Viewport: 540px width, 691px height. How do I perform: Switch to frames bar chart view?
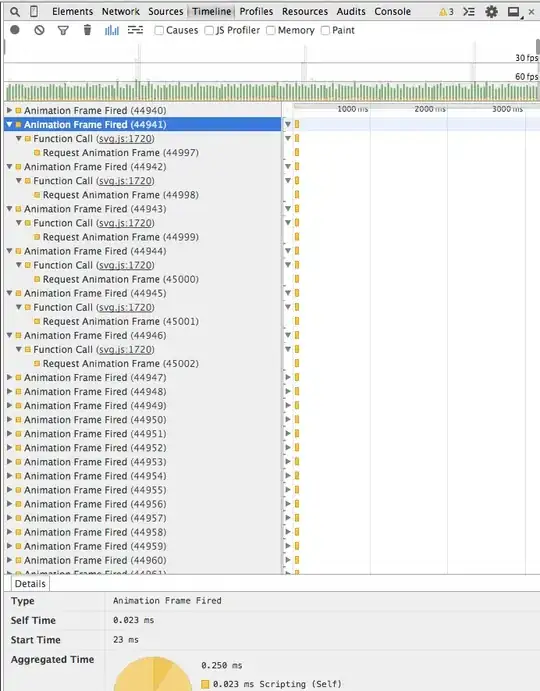point(112,30)
